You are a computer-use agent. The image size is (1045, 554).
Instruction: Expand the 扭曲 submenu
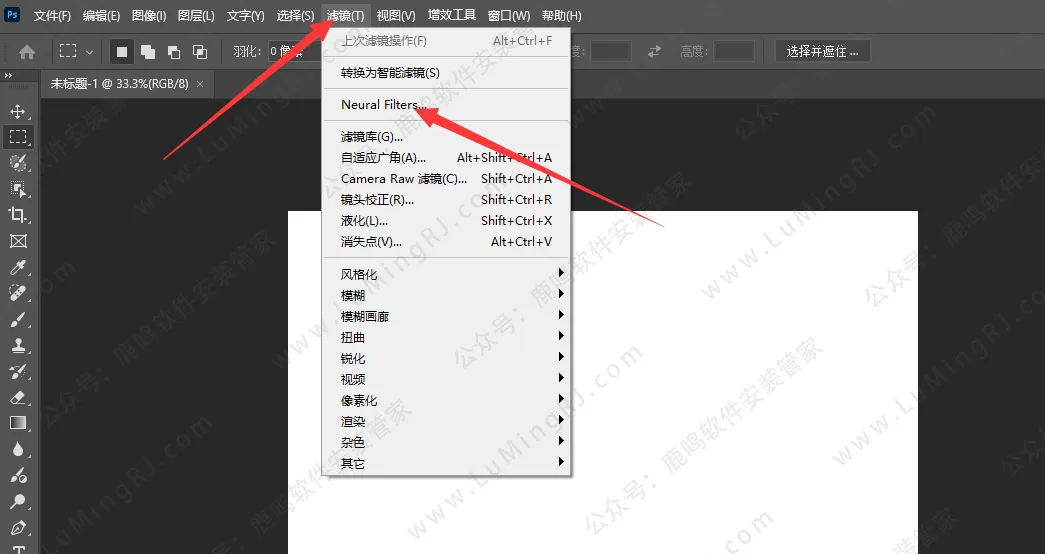point(446,337)
